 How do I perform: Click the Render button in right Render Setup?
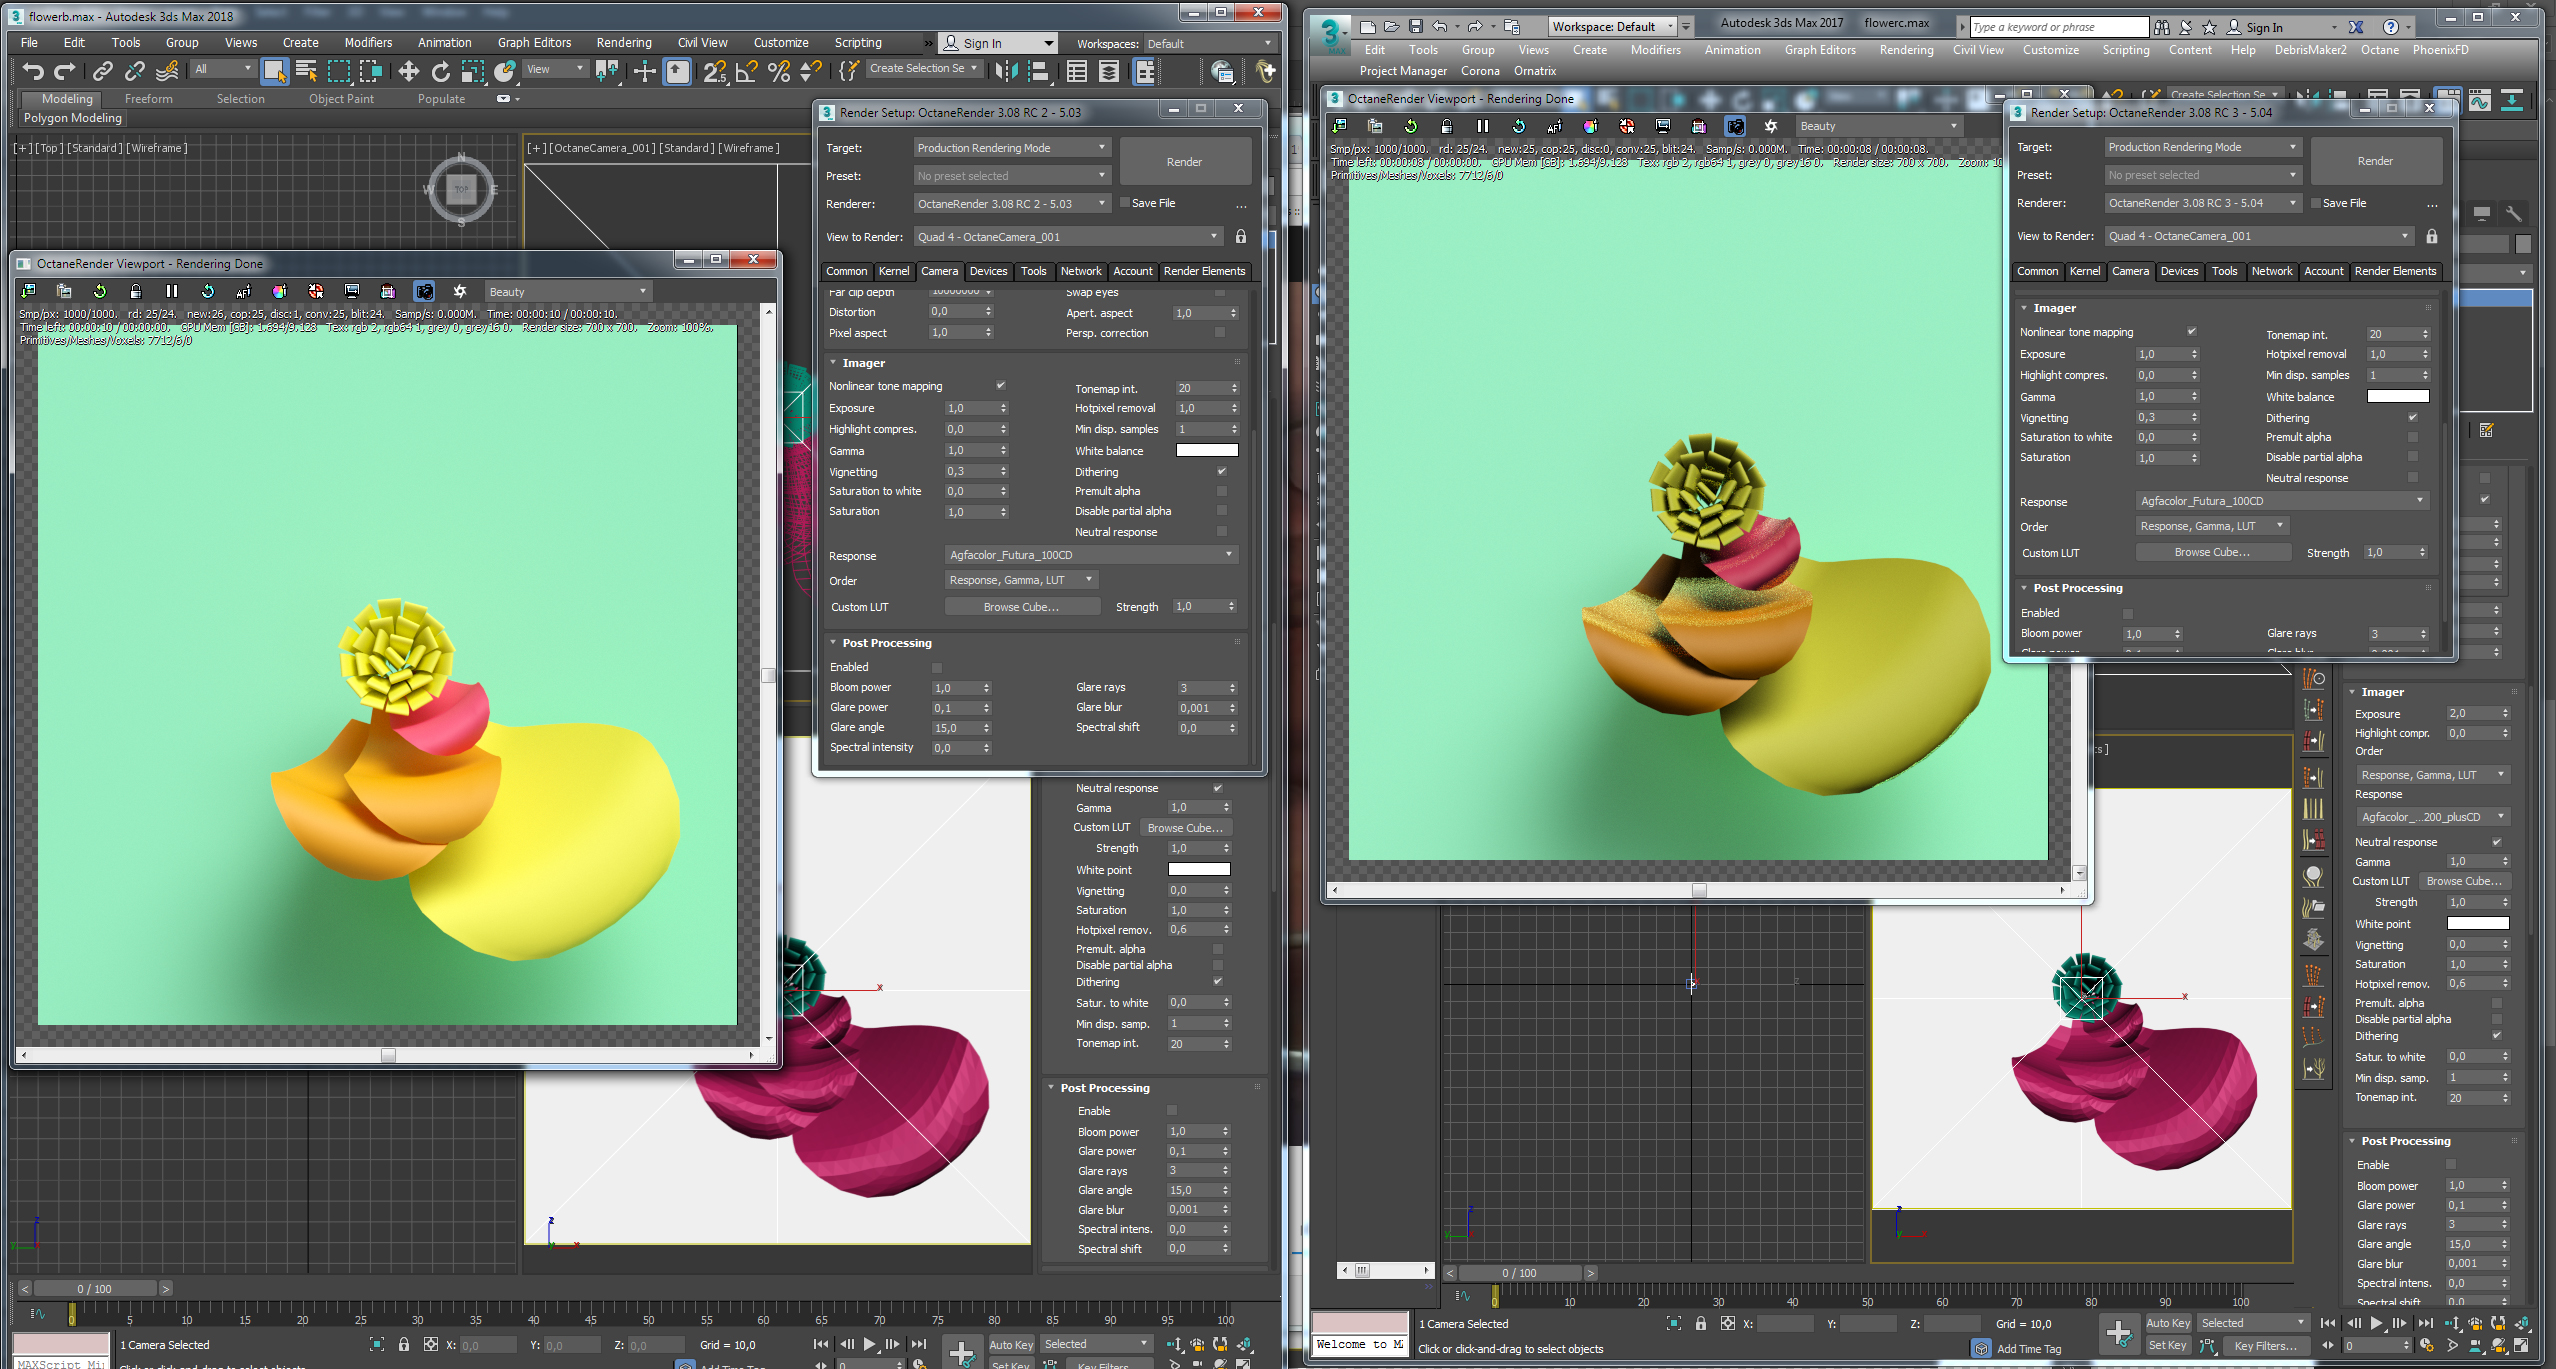[x=2375, y=161]
